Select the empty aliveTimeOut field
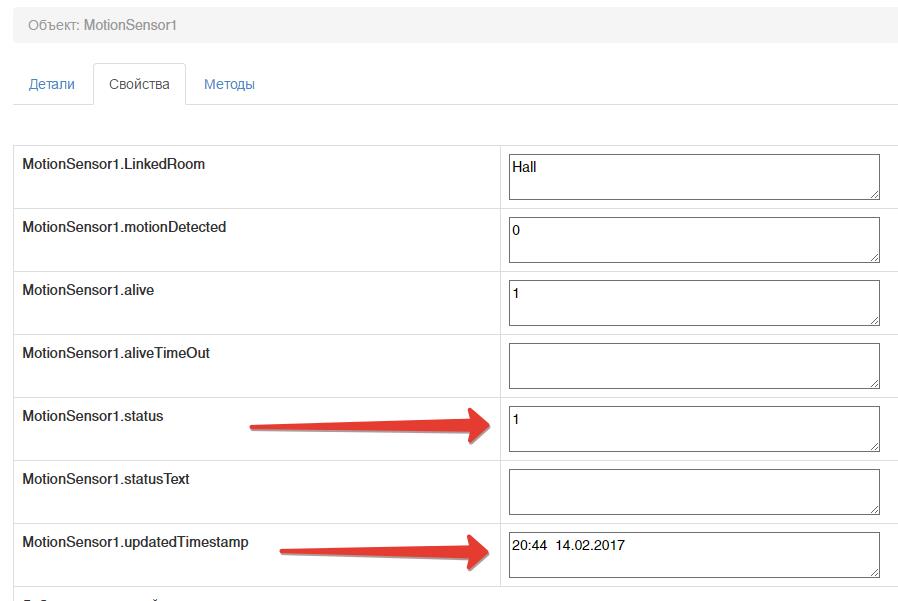This screenshot has width=898, height=601. (x=694, y=366)
